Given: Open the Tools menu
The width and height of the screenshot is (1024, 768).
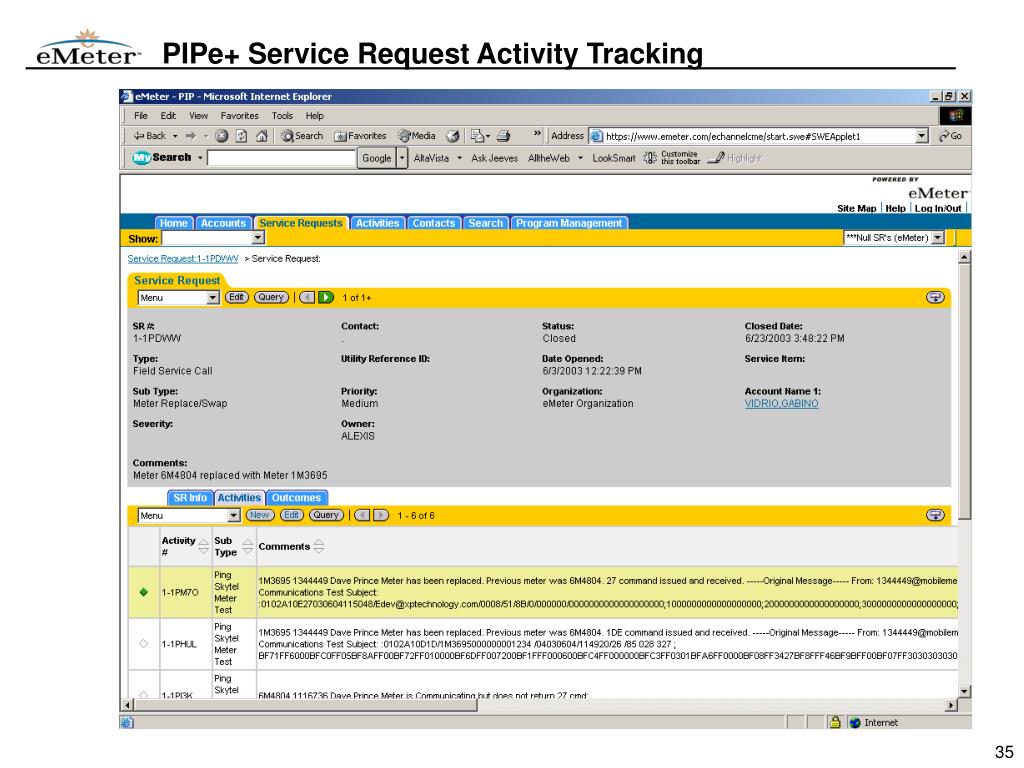Looking at the screenshot, I should click(282, 116).
